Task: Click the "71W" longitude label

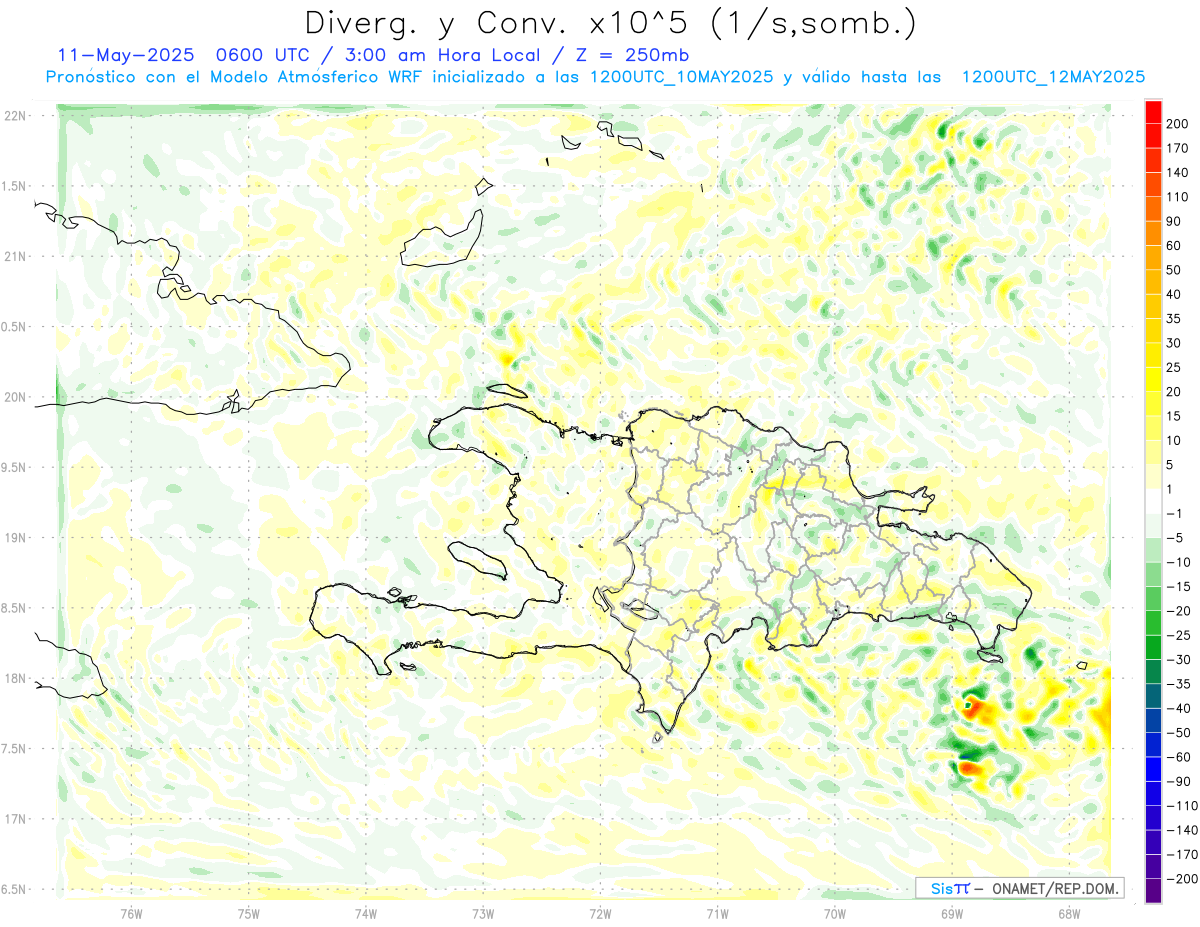Action: pos(717,913)
